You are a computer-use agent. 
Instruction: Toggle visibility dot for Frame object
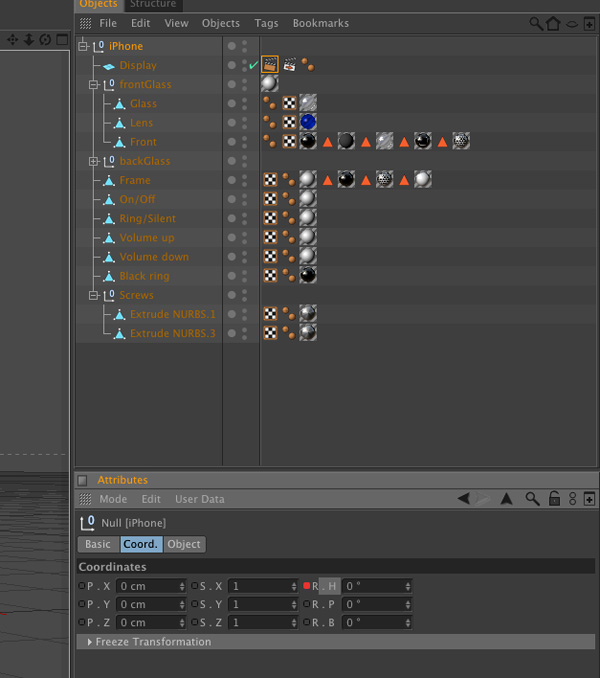pyautogui.click(x=232, y=180)
